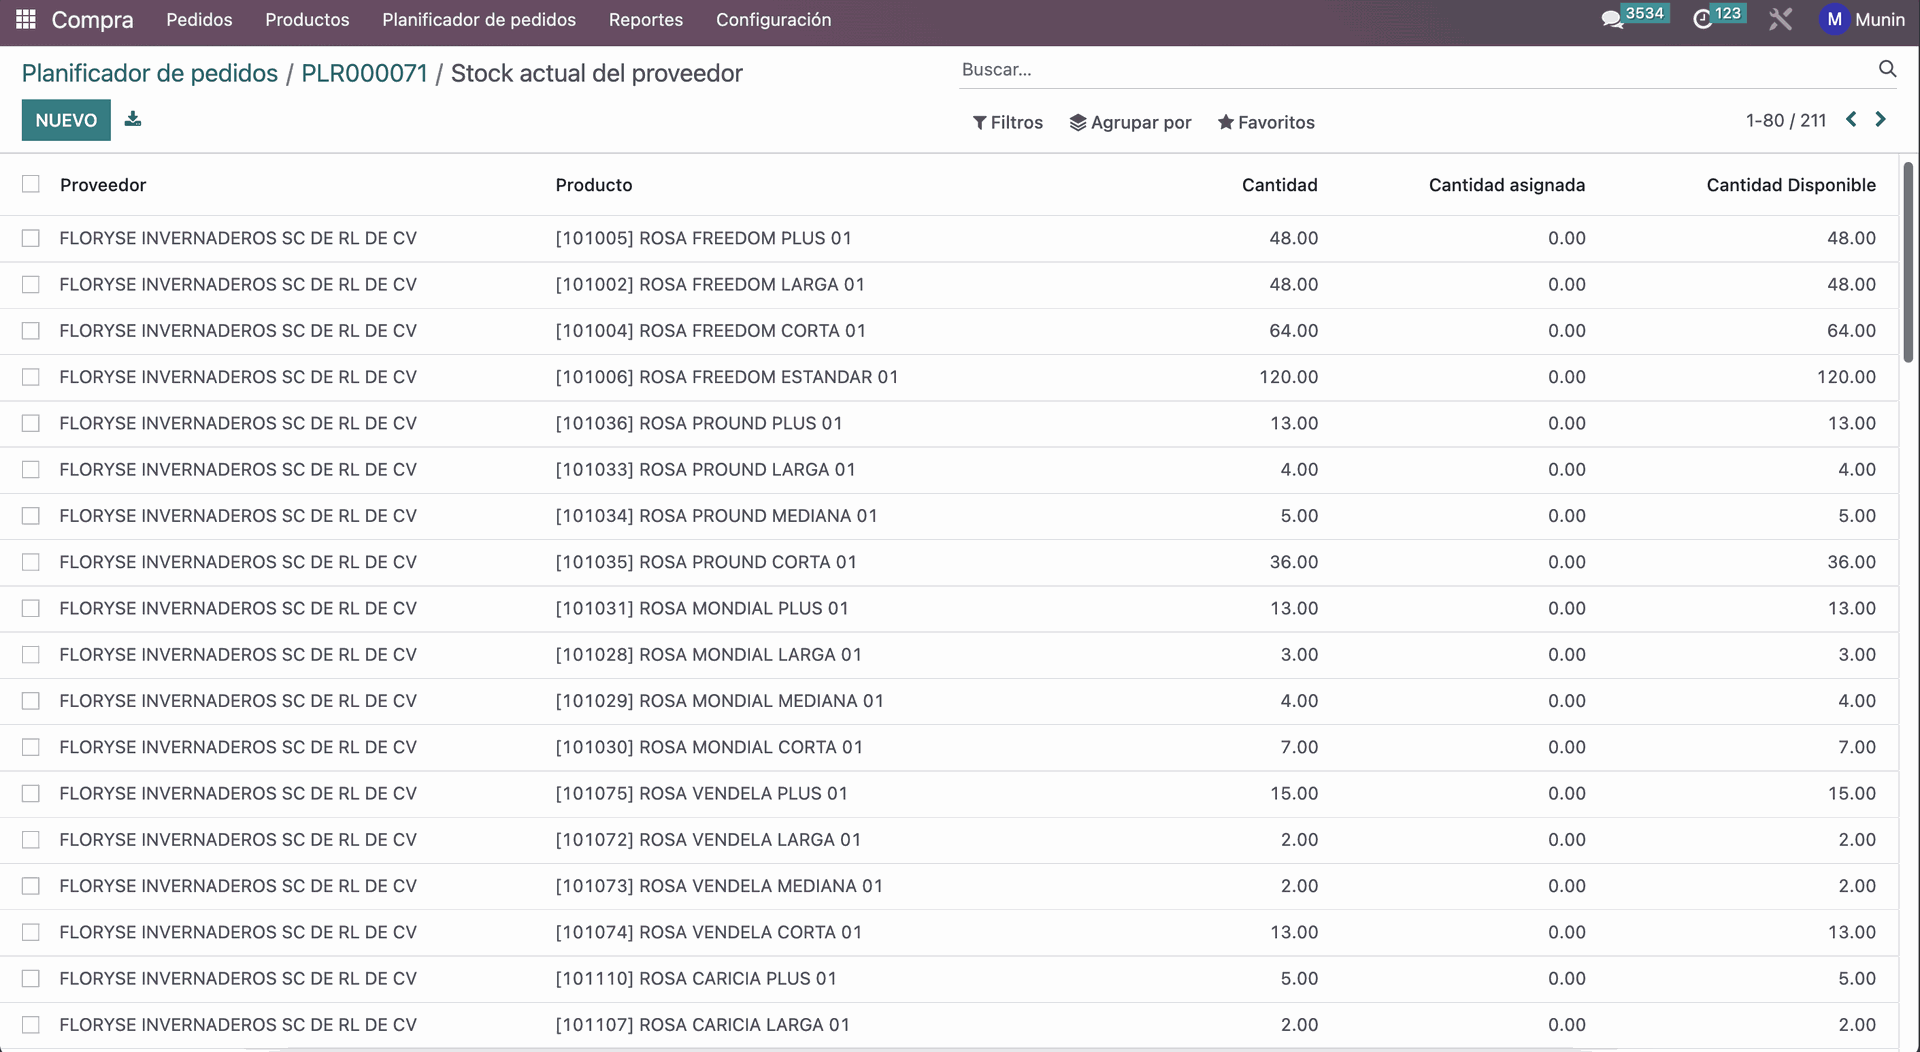This screenshot has height=1052, width=1920.
Task: Sort by the Cantidad Disponible column header
Action: pyautogui.click(x=1790, y=185)
